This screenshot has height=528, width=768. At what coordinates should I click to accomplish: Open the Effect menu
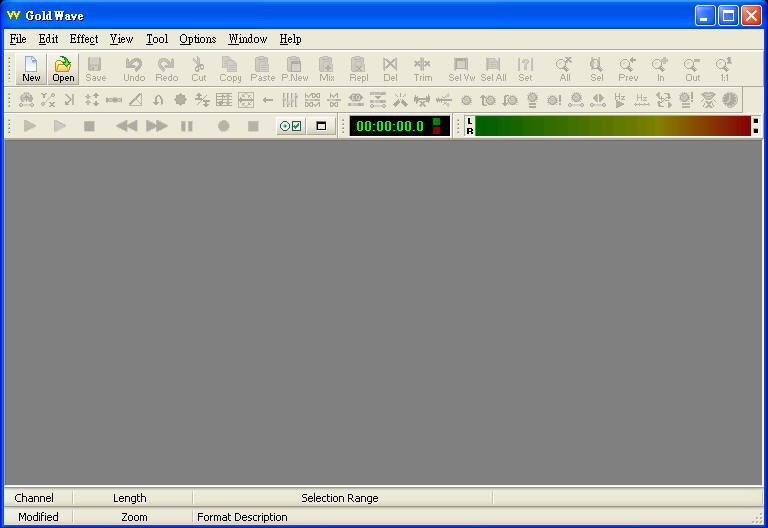pos(84,39)
